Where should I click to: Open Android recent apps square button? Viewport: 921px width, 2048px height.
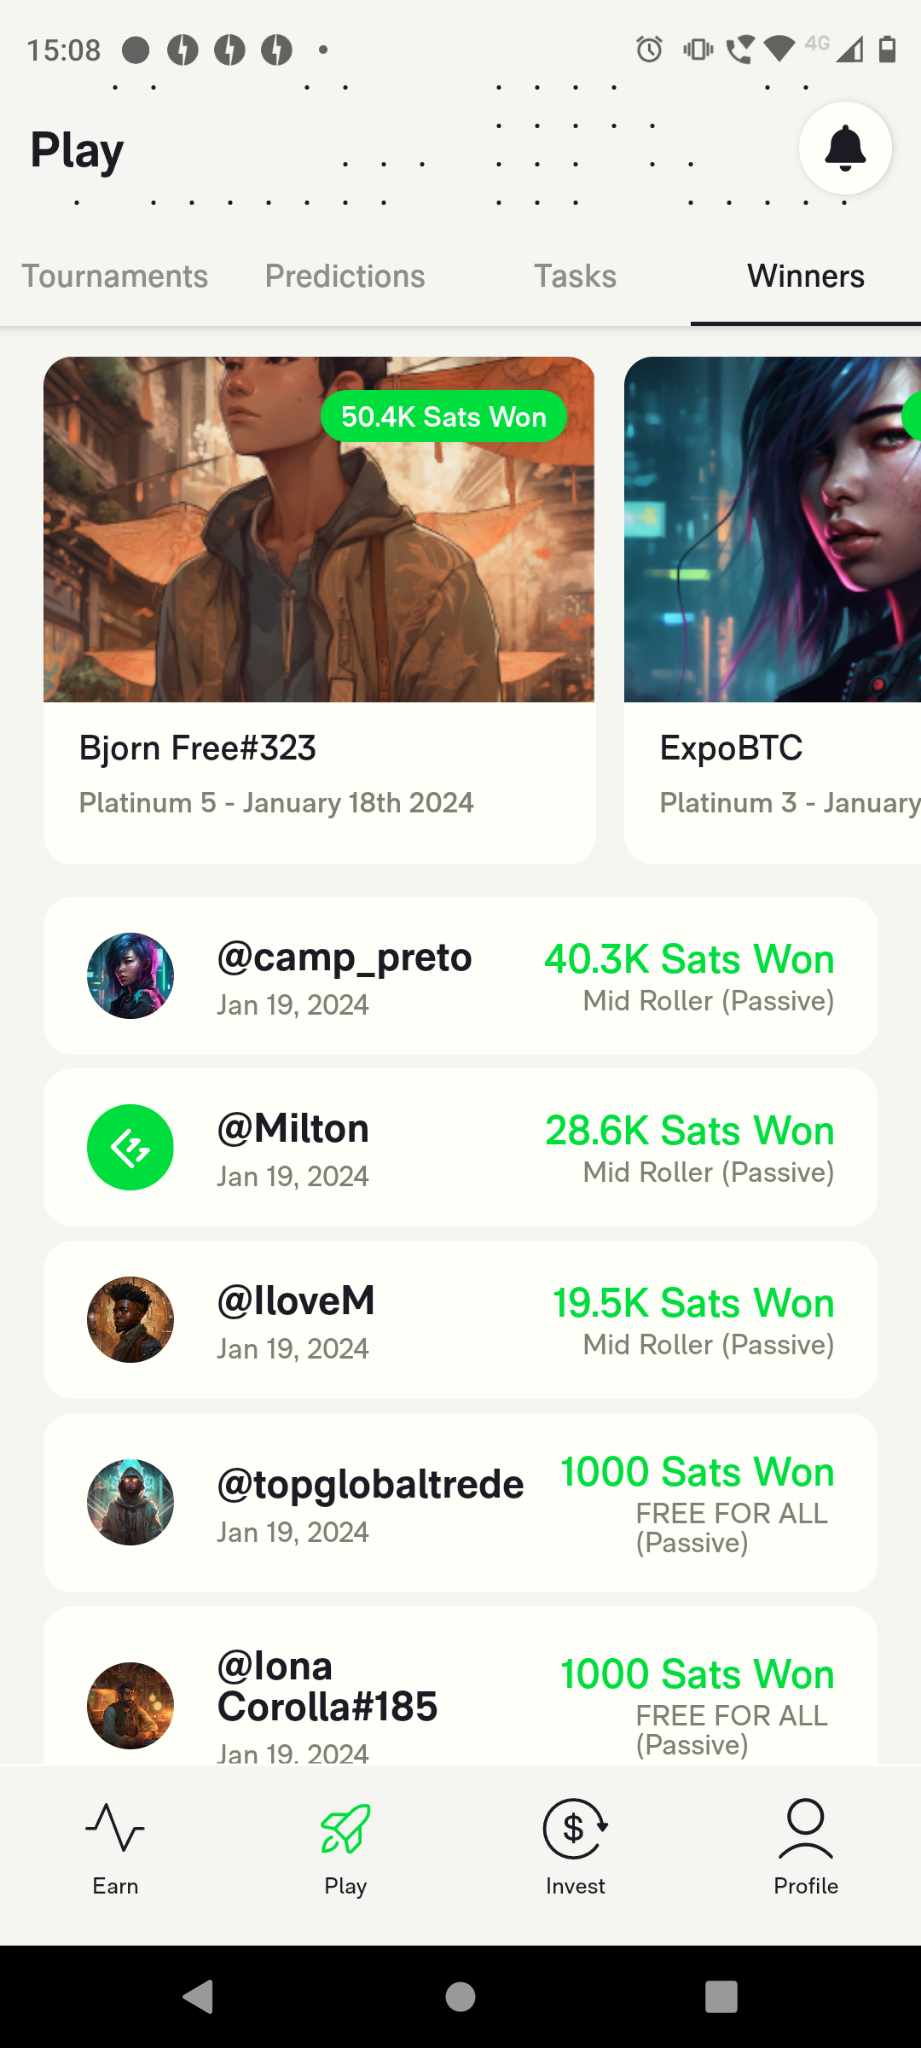(721, 1996)
